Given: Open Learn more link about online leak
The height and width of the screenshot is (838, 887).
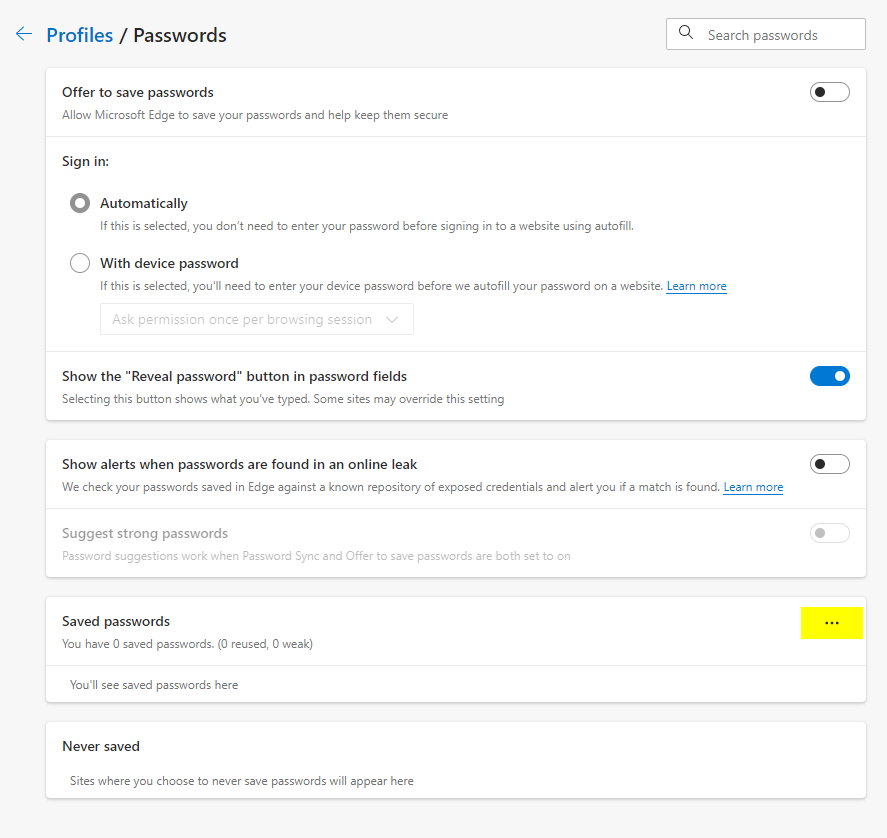Looking at the screenshot, I should [753, 487].
